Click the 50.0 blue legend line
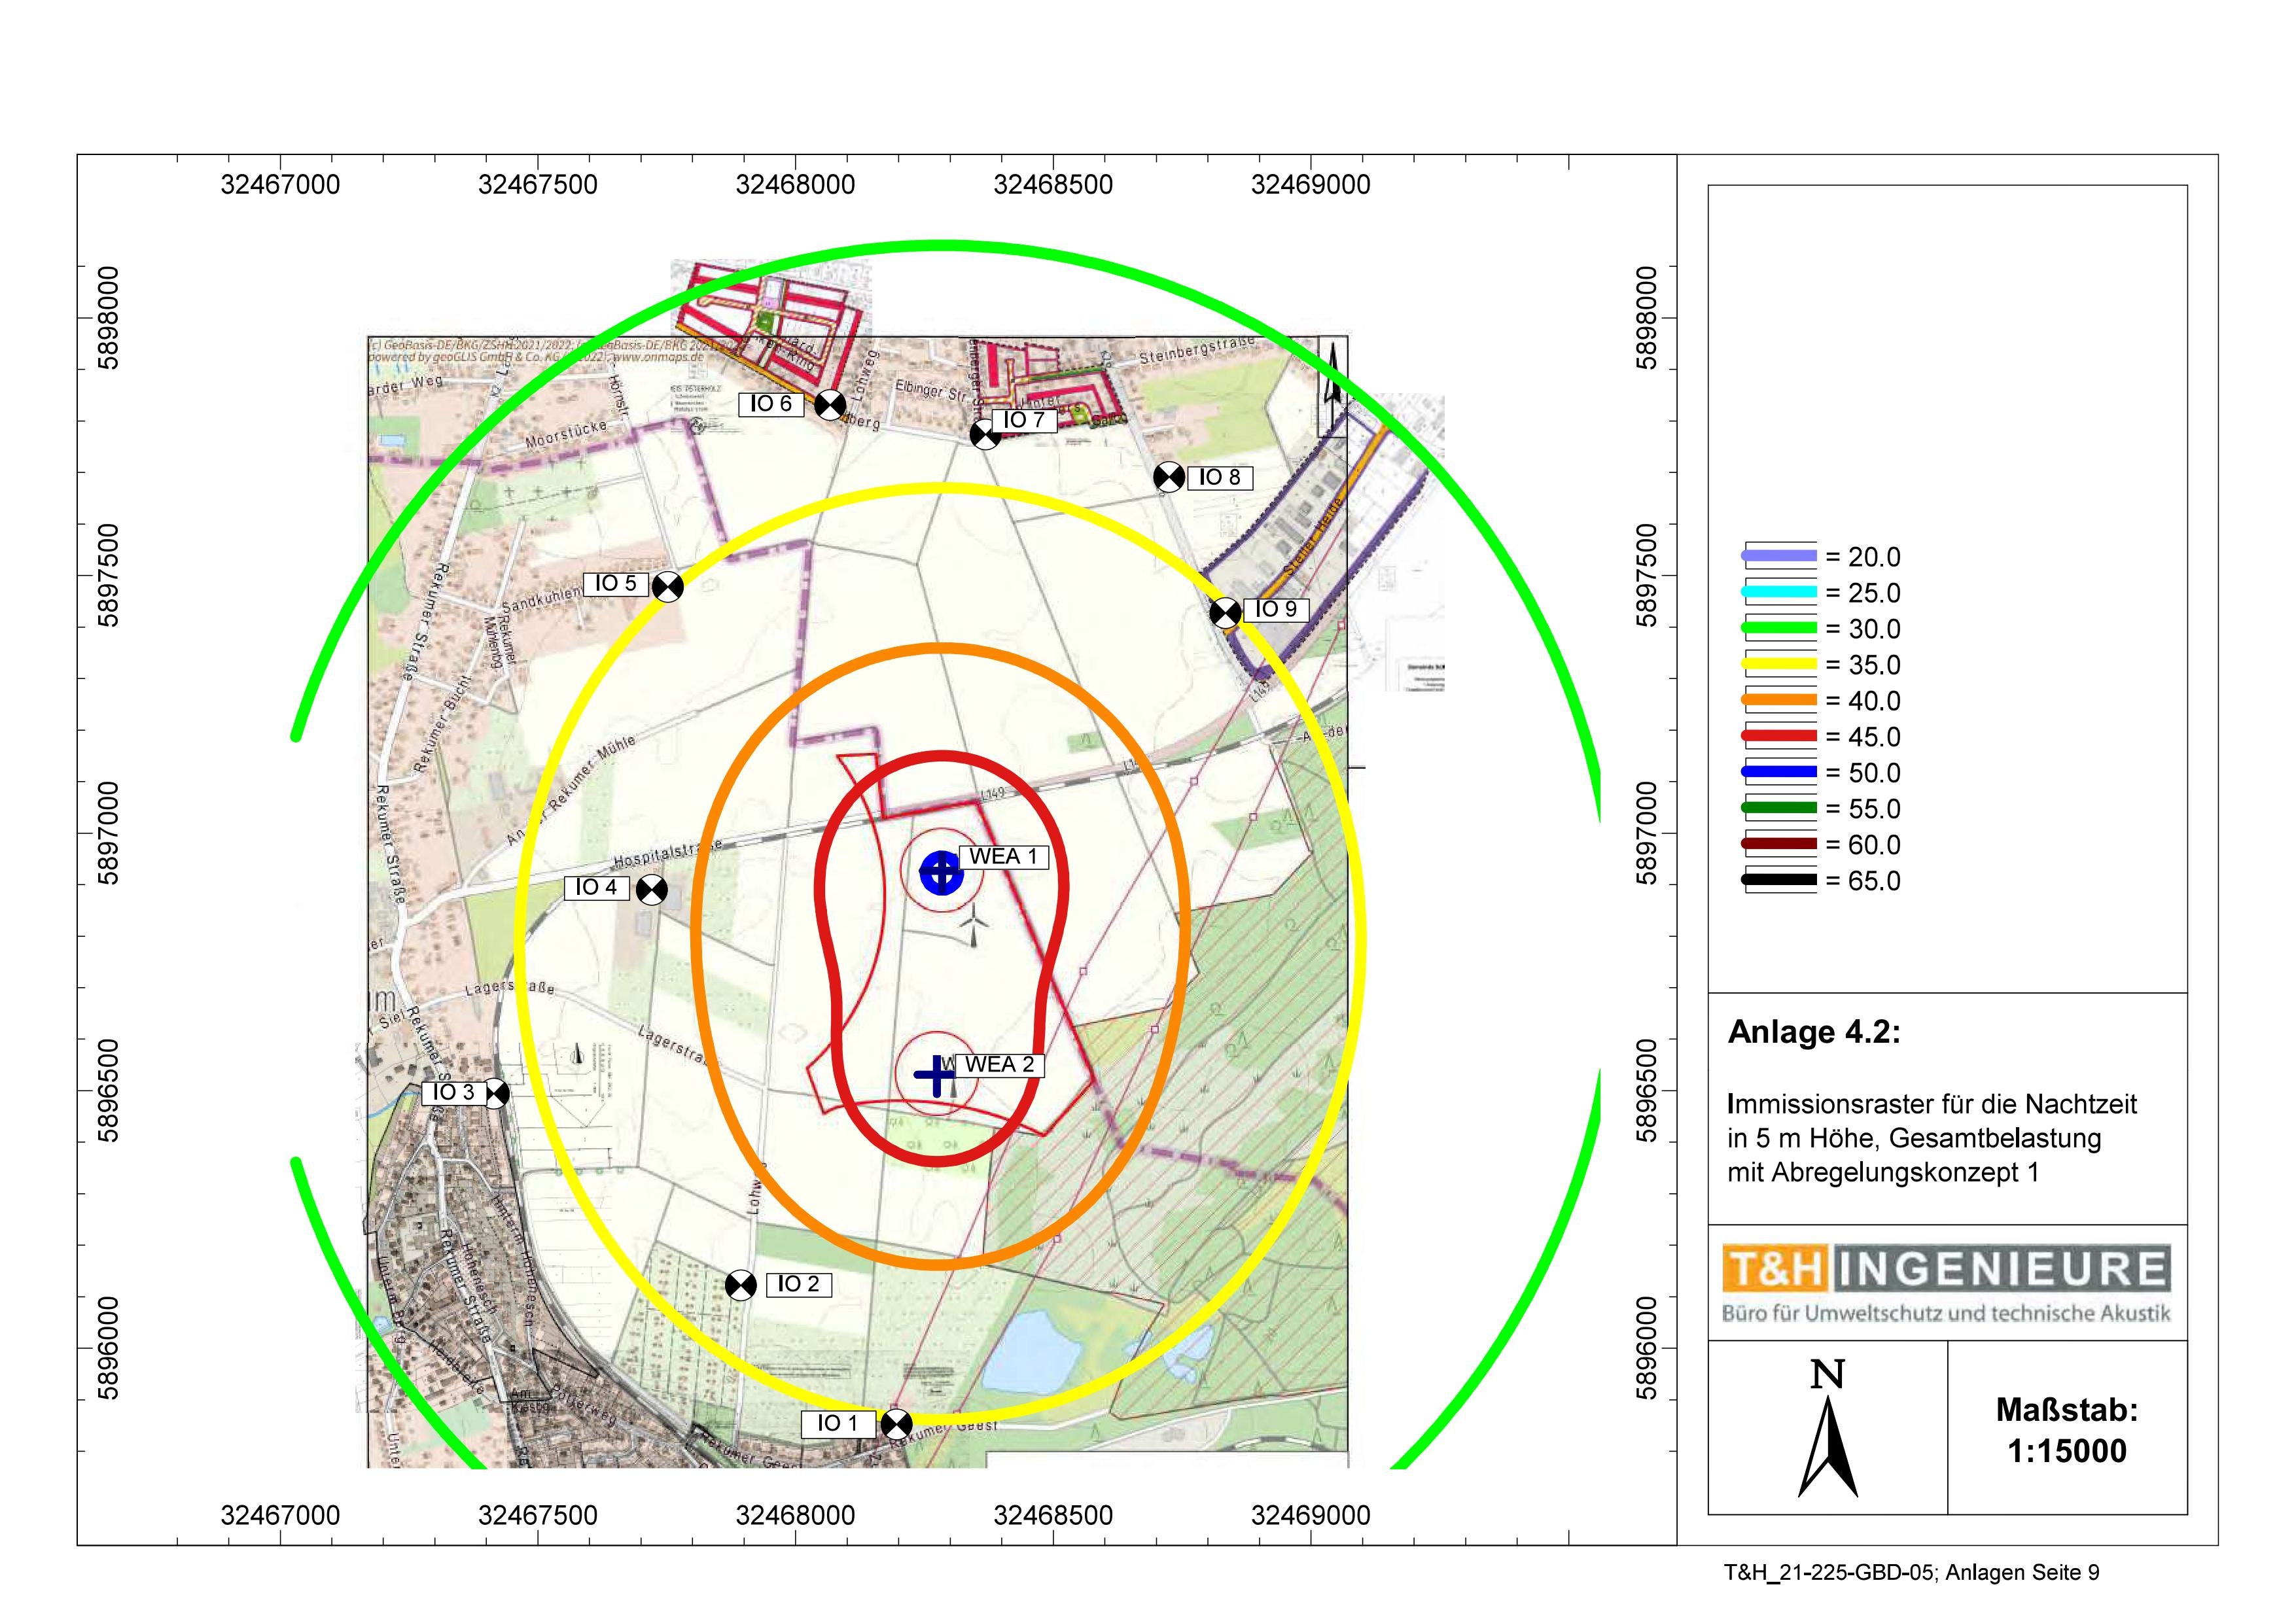The height and width of the screenshot is (1623, 2296). click(x=1780, y=772)
